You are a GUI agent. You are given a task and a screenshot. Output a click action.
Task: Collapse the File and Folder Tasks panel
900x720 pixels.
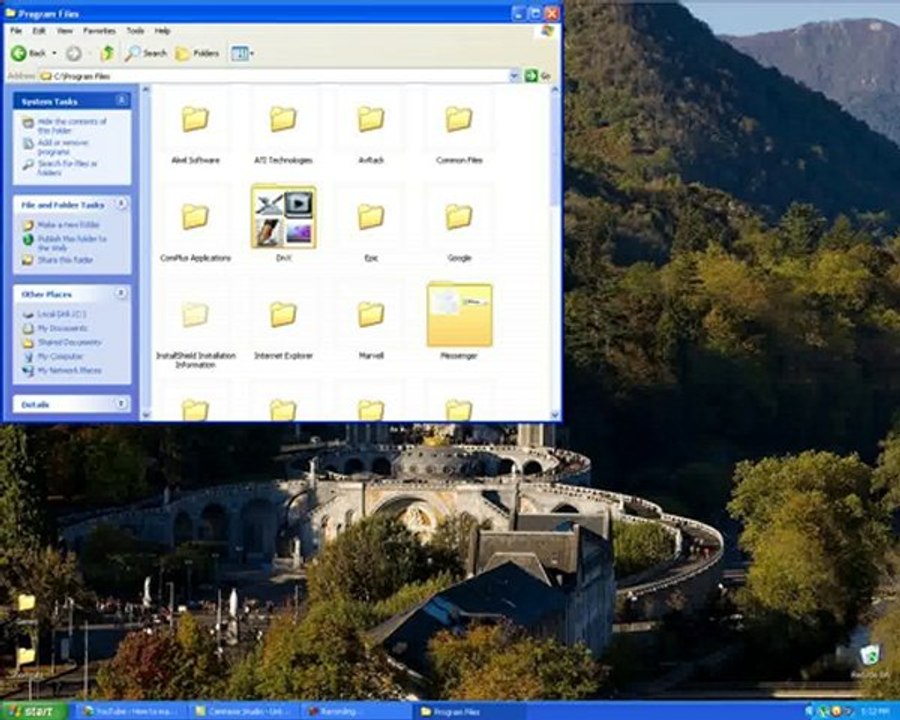coord(122,204)
